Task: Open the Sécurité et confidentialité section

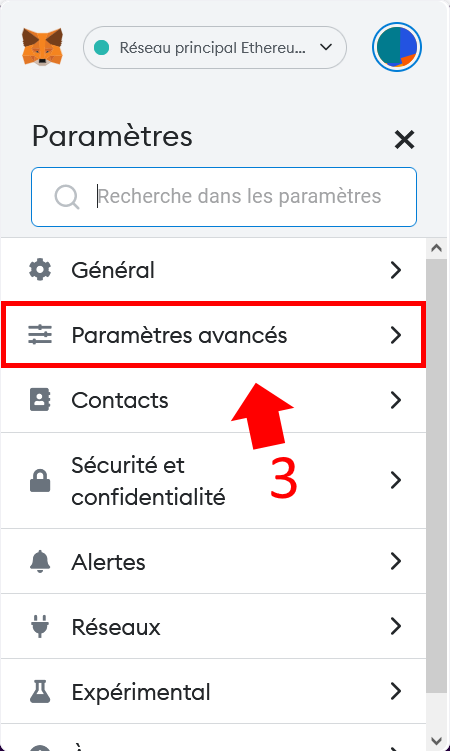Action: click(x=213, y=480)
